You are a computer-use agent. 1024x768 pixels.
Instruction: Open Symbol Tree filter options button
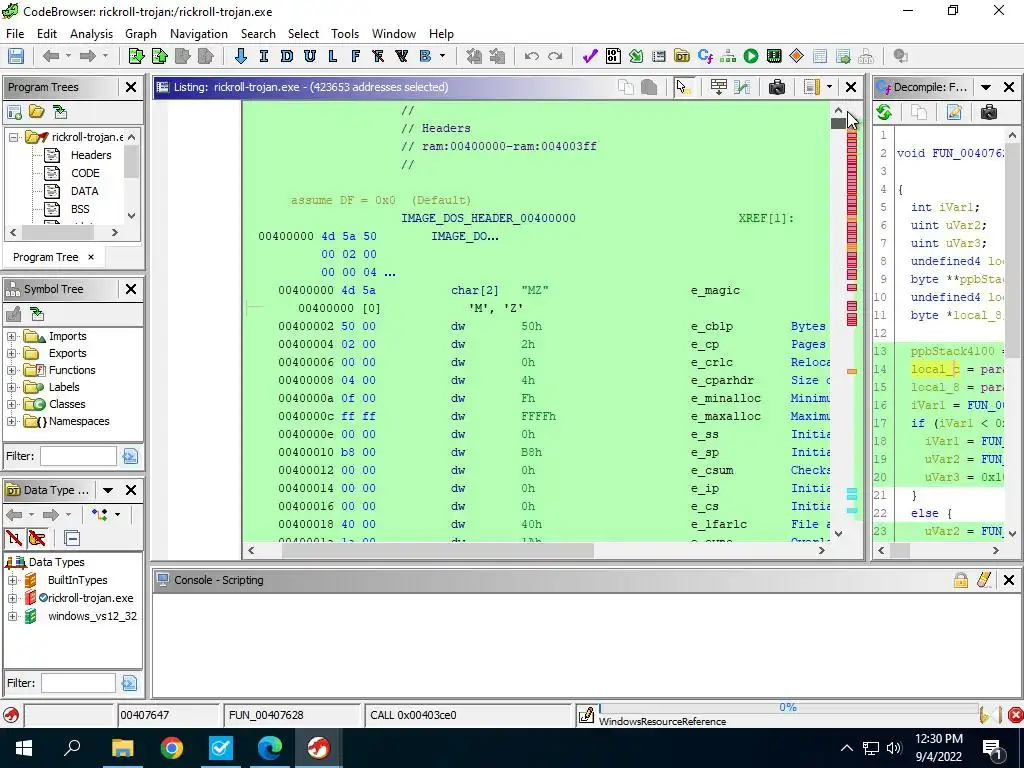(x=130, y=456)
